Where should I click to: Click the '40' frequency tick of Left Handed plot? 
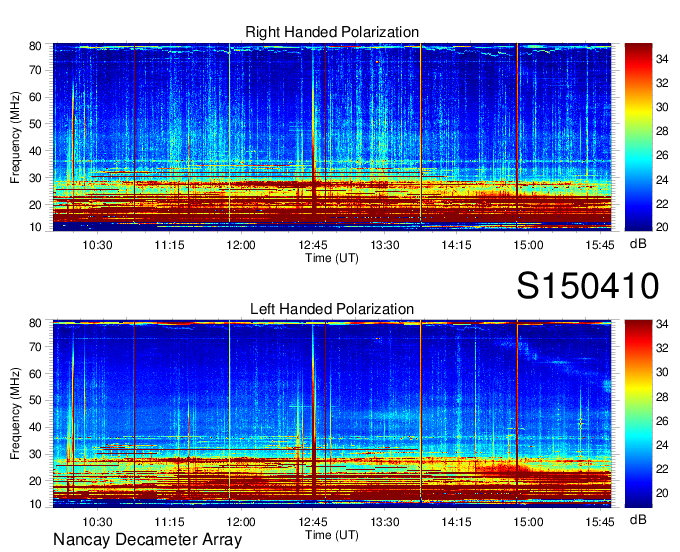pyautogui.click(x=35, y=427)
